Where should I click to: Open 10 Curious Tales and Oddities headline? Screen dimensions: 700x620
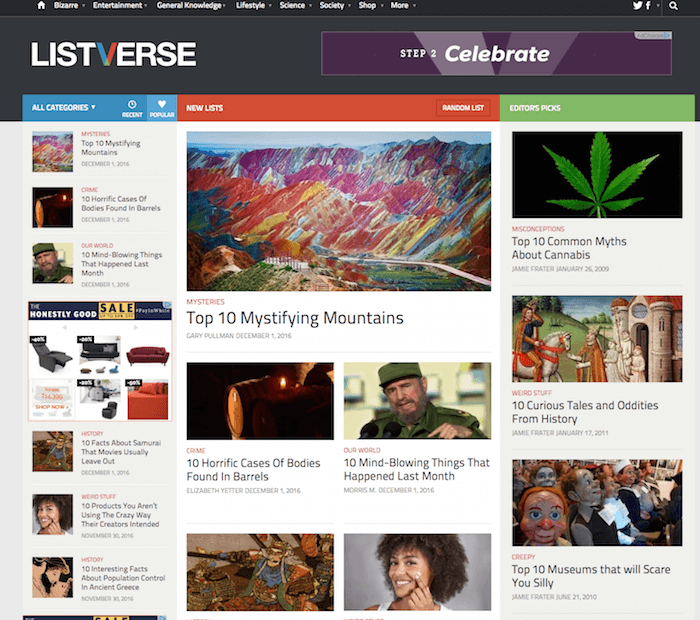pyautogui.click(x=585, y=412)
